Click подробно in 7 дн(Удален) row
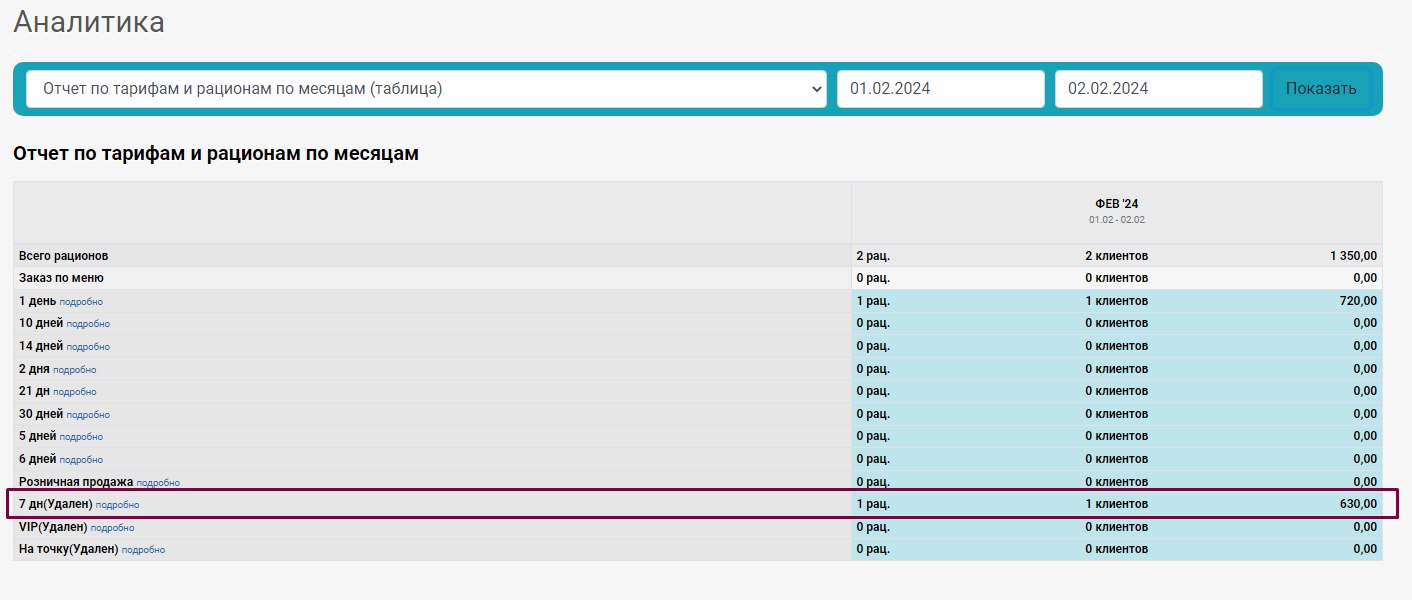This screenshot has height=600, width=1412. pos(117,505)
